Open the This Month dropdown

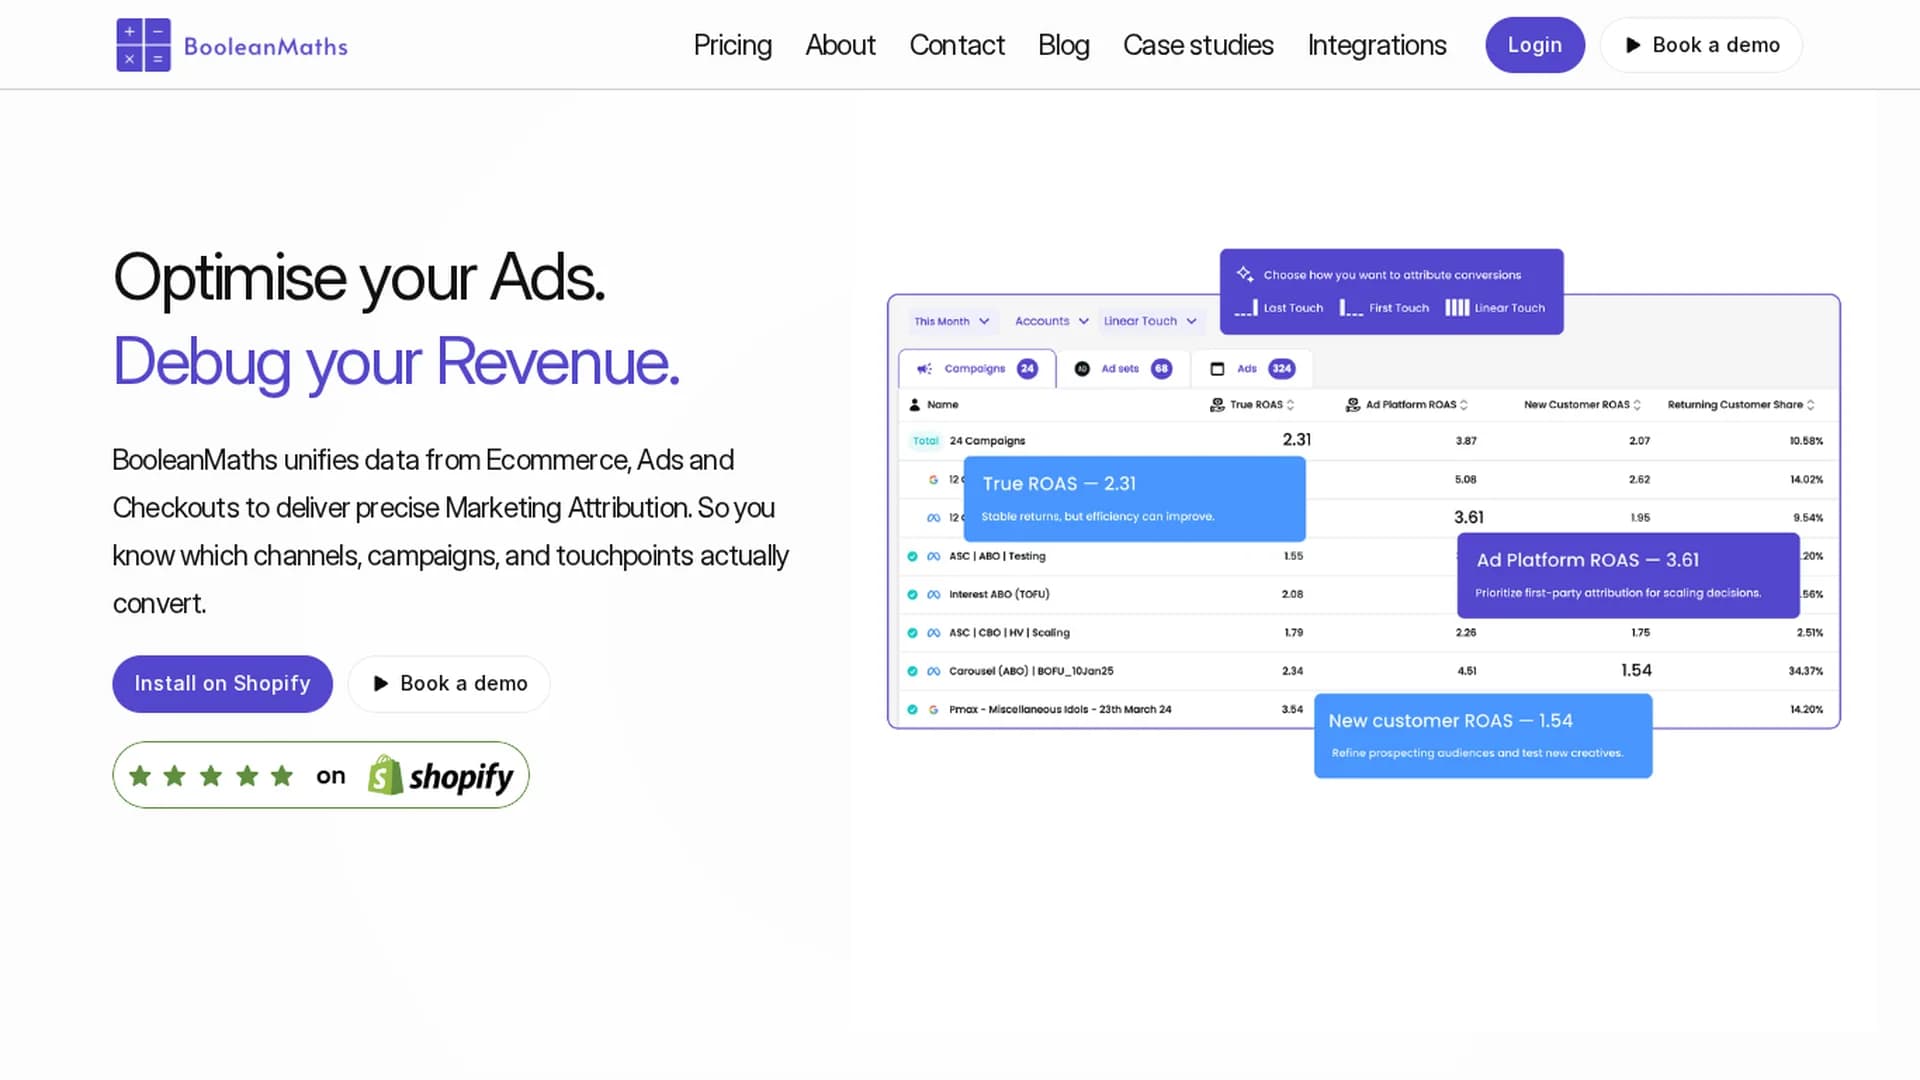(951, 321)
